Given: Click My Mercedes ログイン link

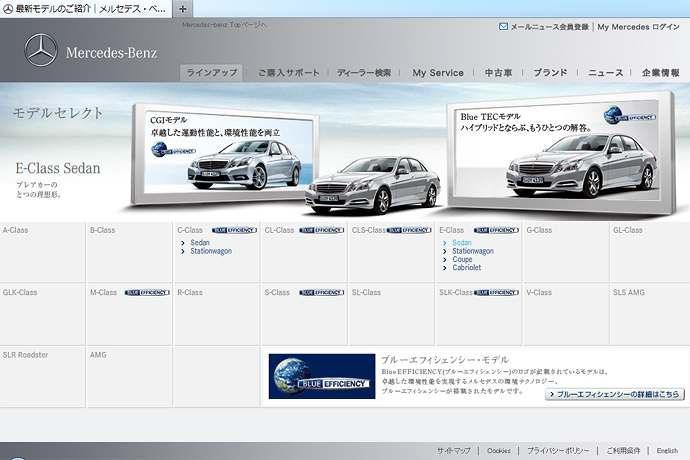Looking at the screenshot, I should coord(639,27).
